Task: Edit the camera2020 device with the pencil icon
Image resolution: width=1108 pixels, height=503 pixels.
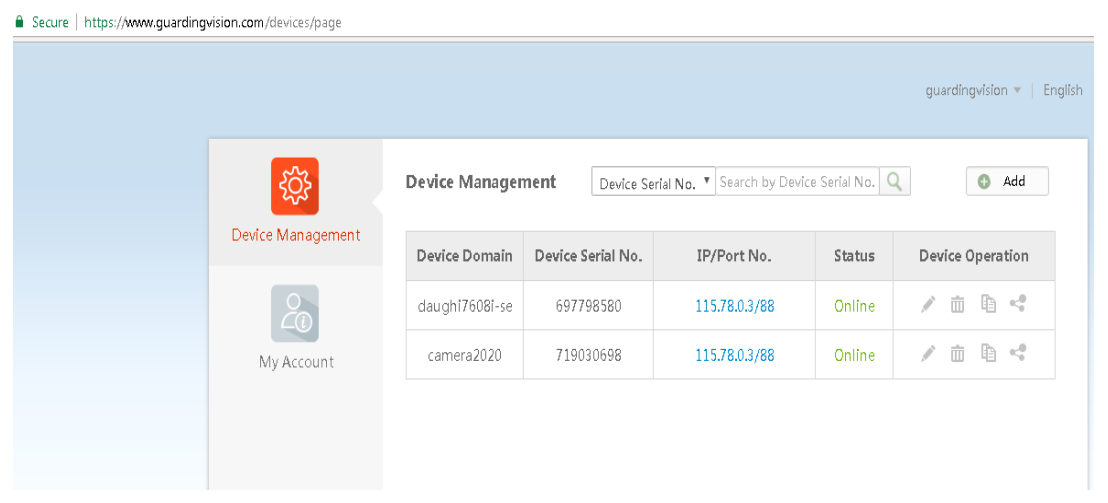Action: click(x=928, y=353)
